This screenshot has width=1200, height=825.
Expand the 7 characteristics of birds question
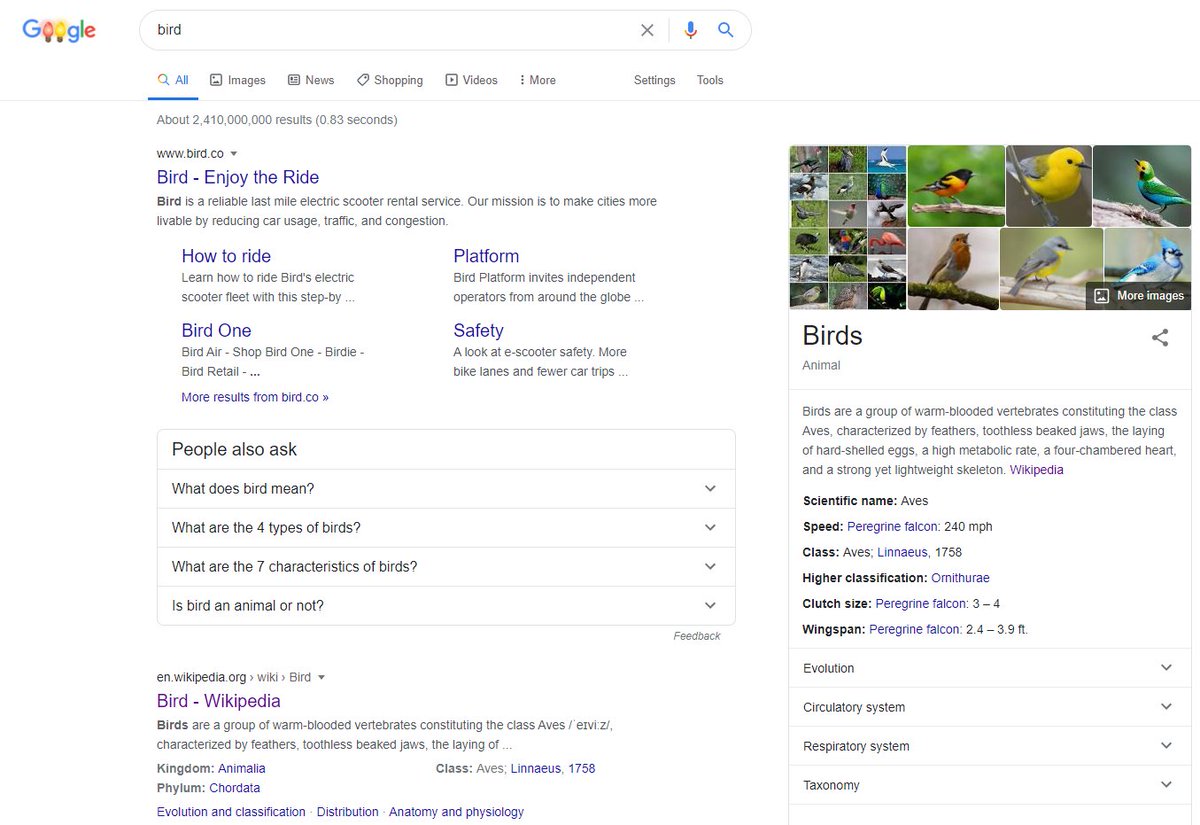446,567
